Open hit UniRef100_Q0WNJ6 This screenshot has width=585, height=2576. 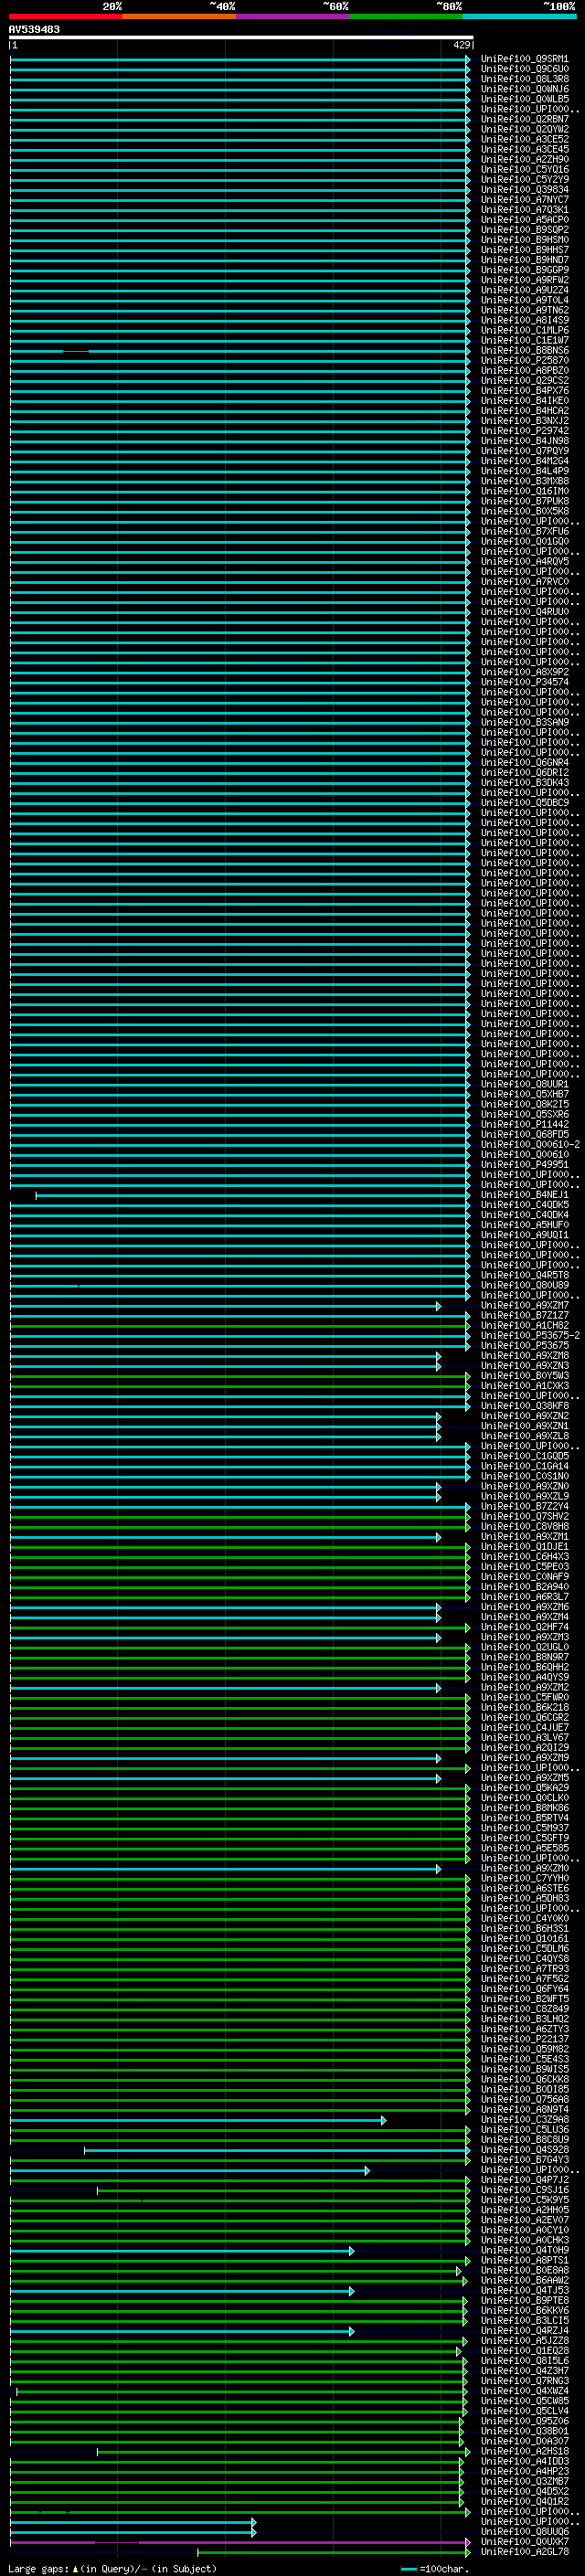524,89
